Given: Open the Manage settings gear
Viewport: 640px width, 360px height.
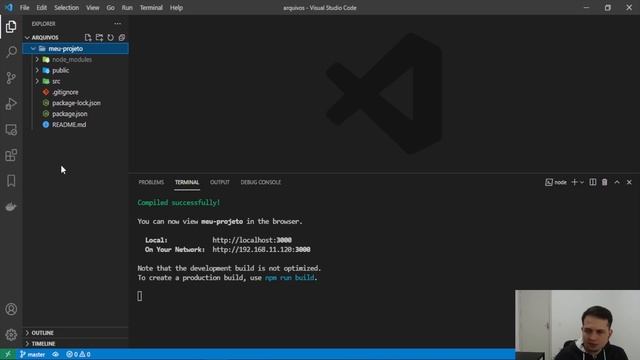Looking at the screenshot, I should (x=11, y=335).
